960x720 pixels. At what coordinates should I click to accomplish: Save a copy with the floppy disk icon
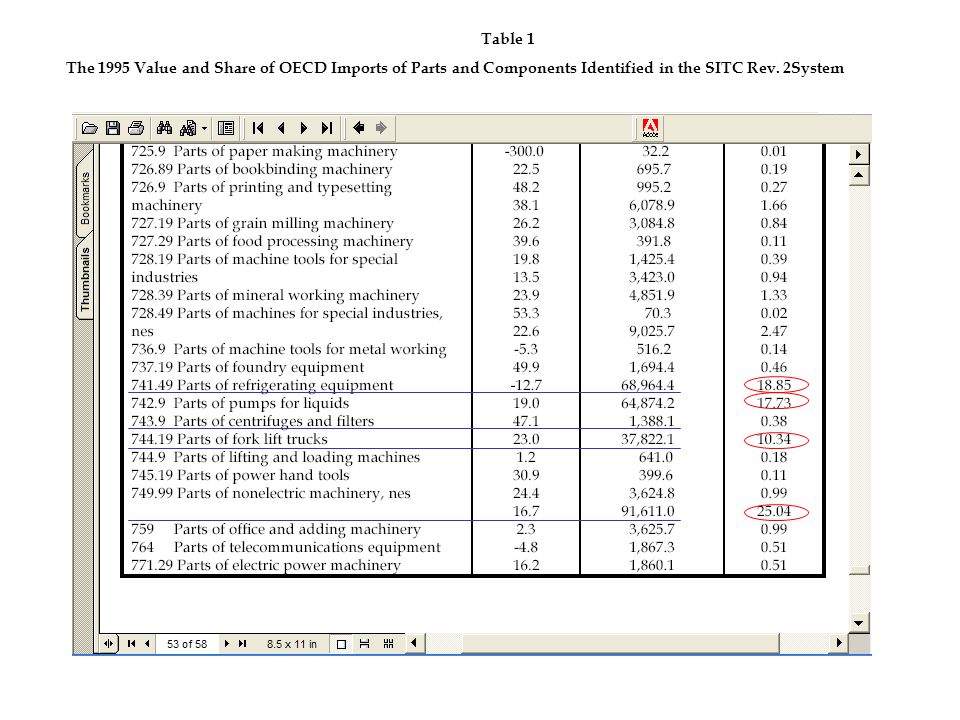(113, 128)
